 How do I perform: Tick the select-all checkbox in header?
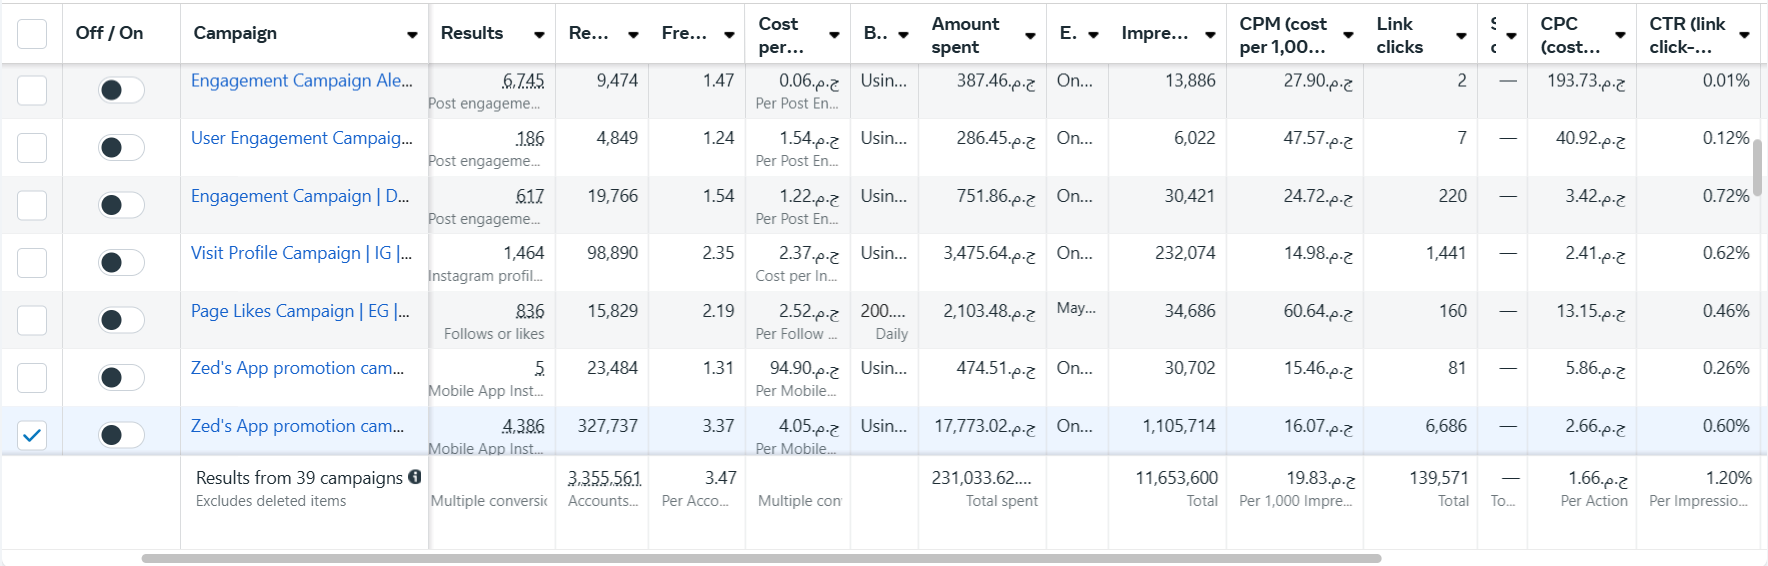[32, 34]
